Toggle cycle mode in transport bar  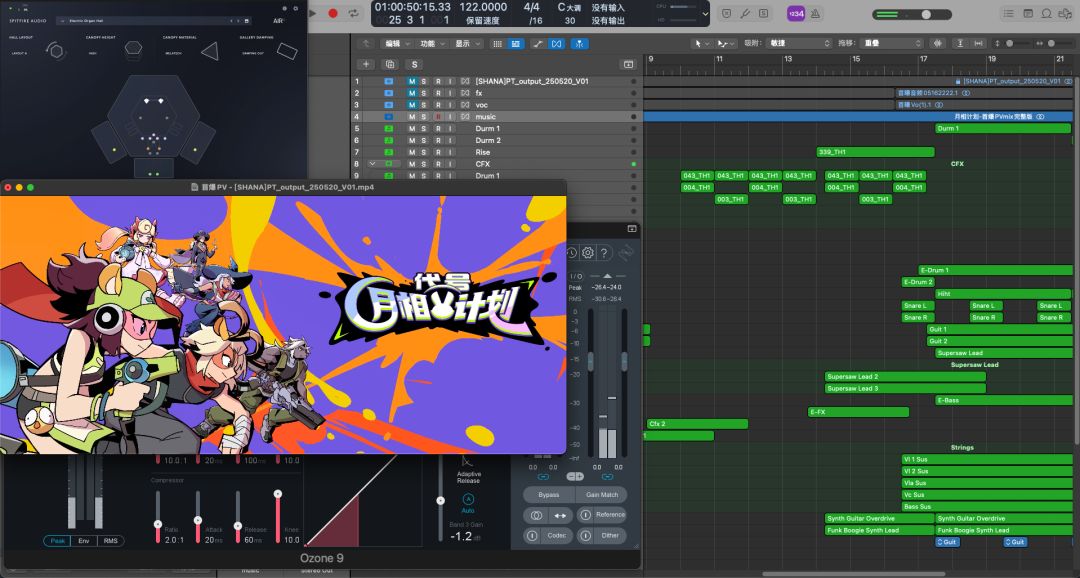pos(355,13)
